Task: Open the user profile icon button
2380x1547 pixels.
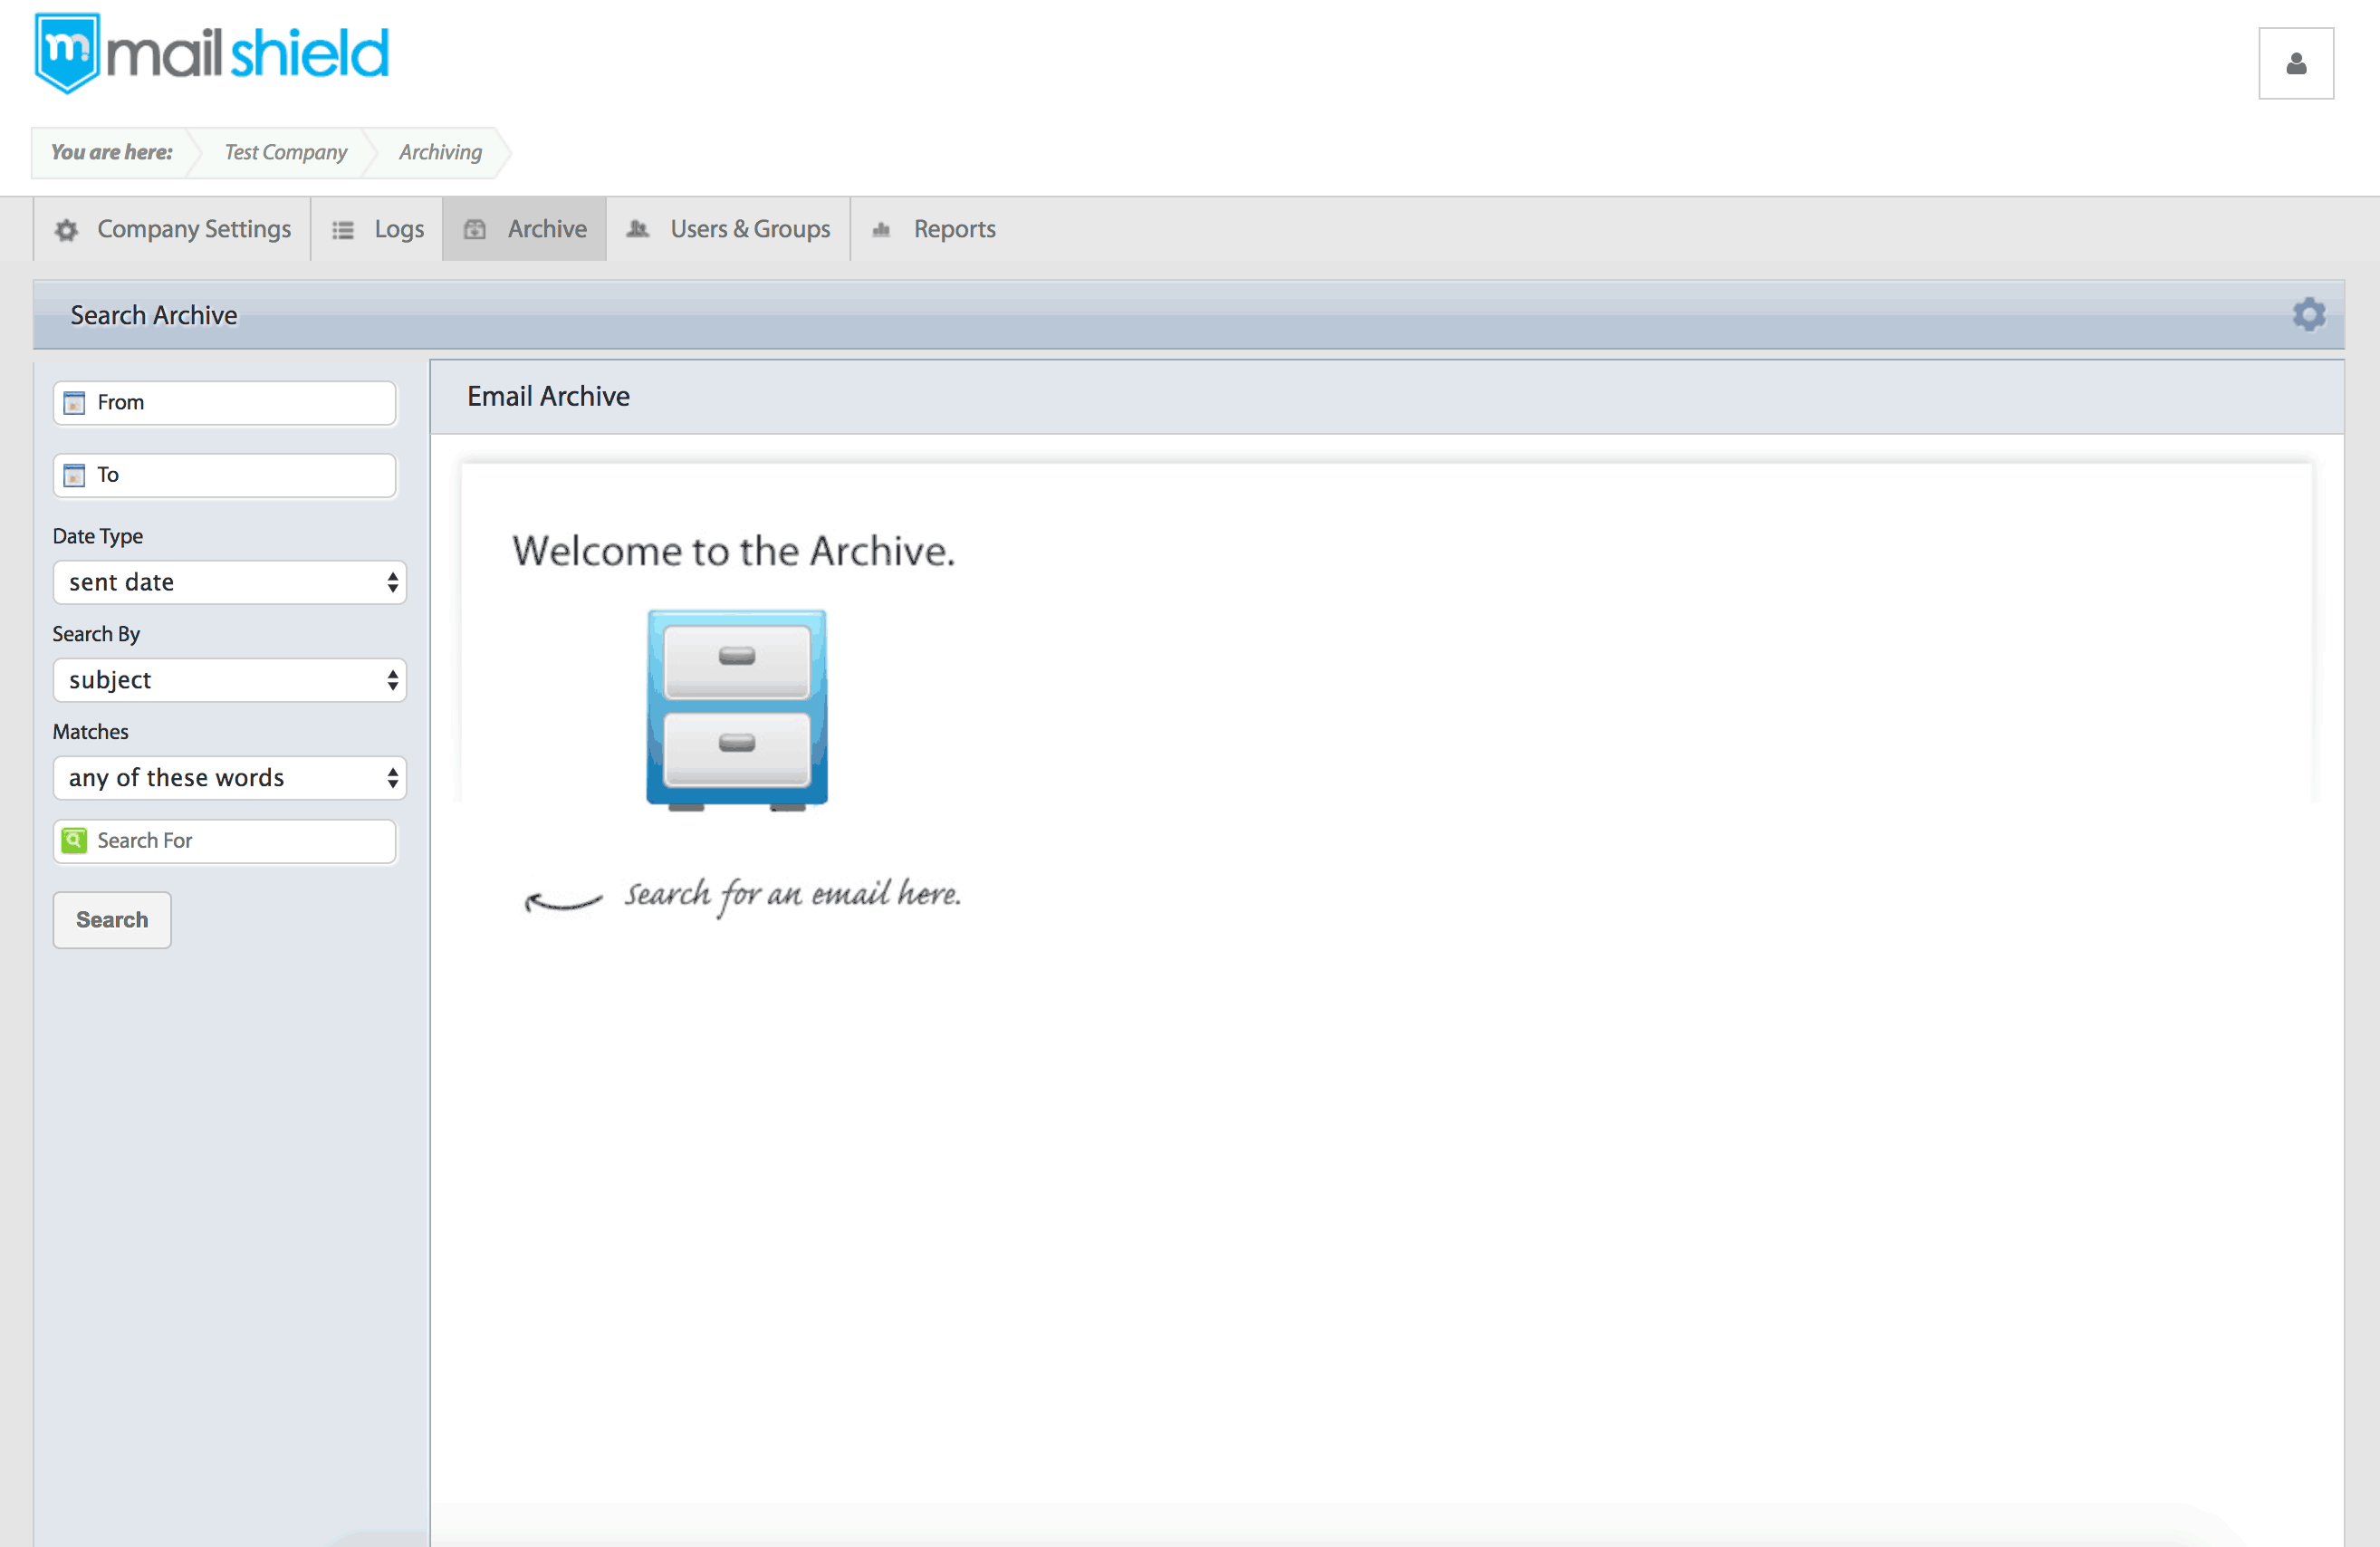Action: coord(2296,63)
